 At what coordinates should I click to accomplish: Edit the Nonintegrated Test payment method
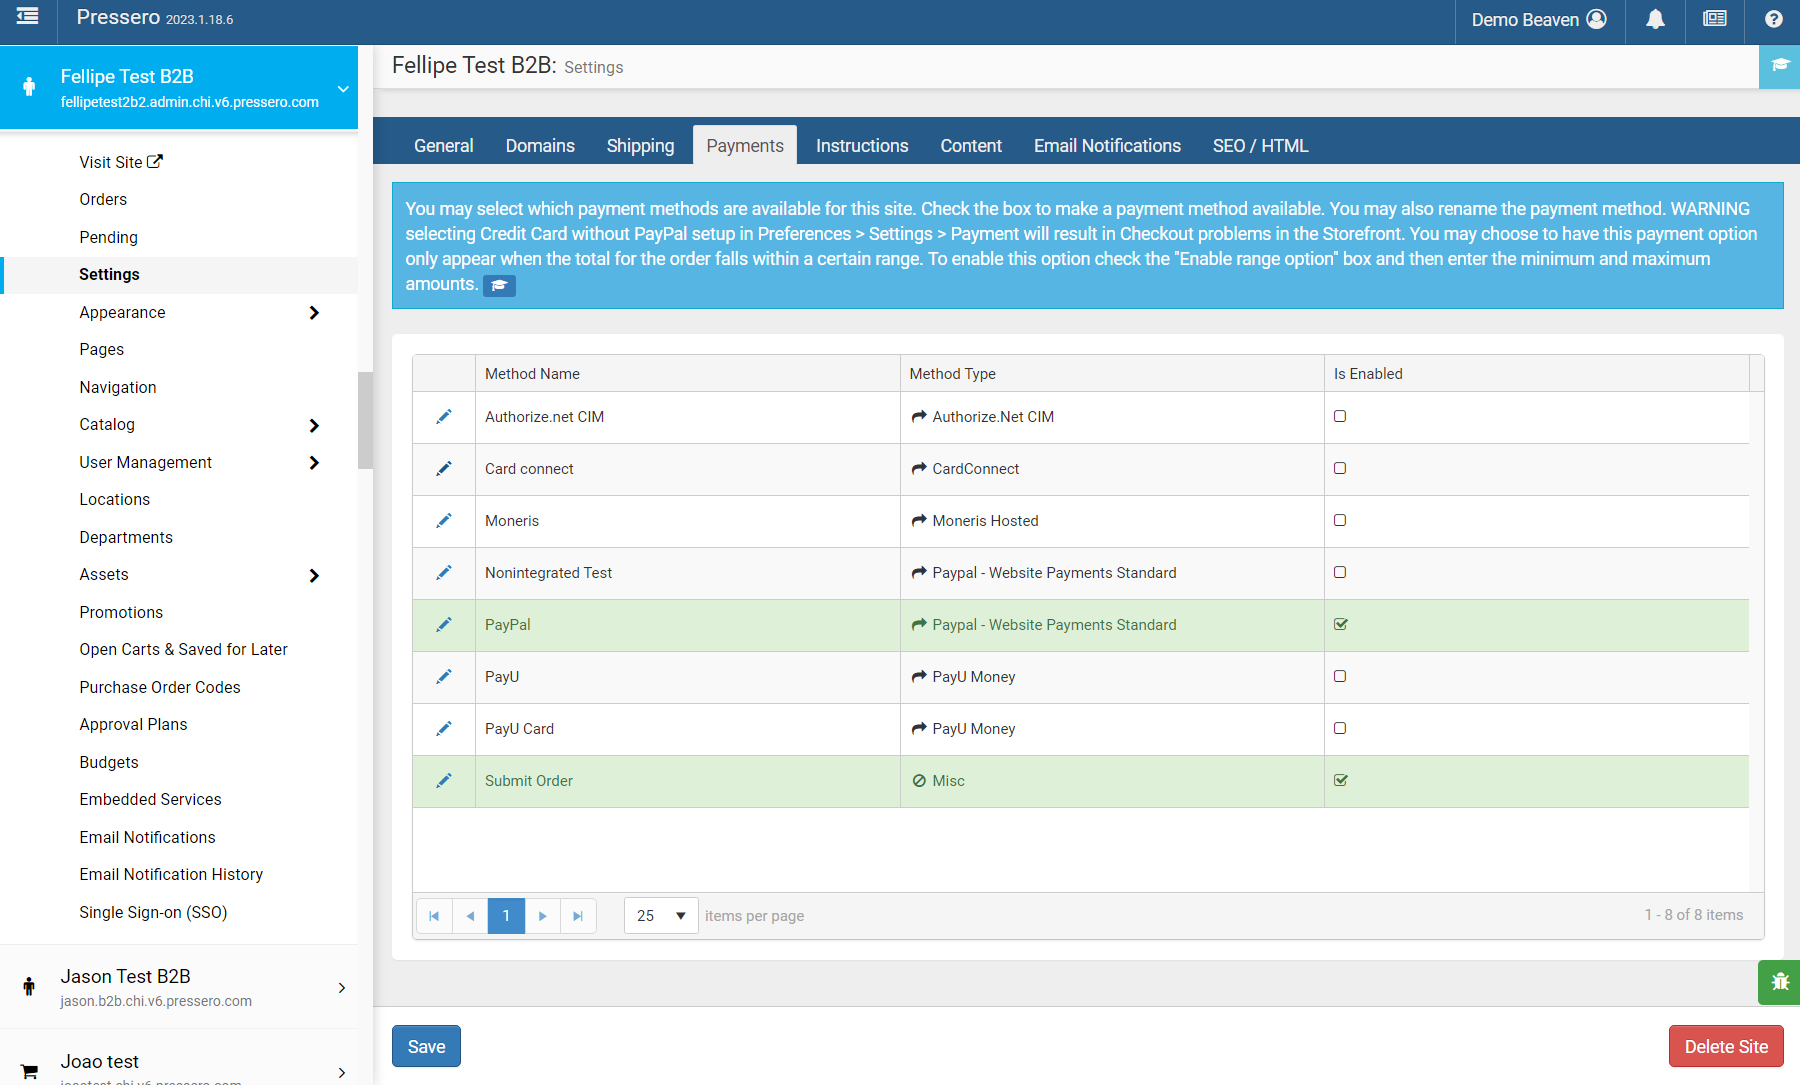(444, 573)
